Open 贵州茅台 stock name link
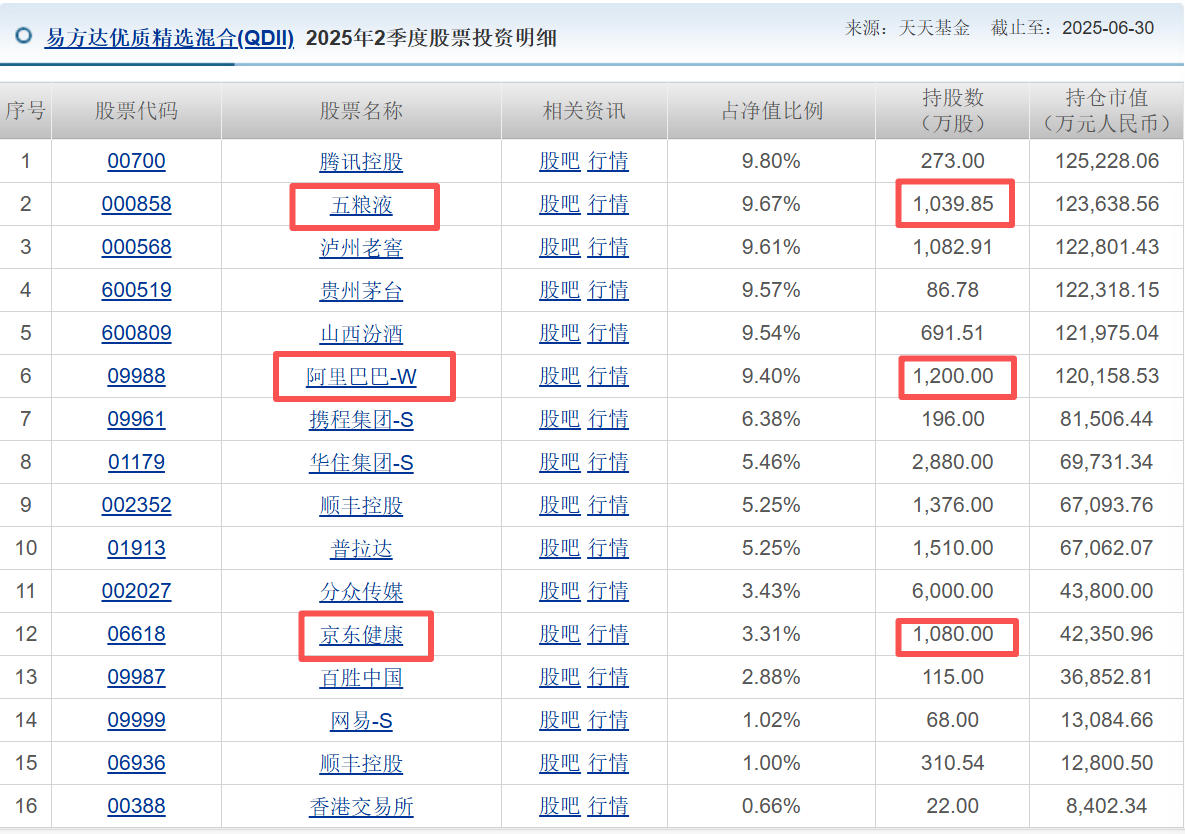The width and height of the screenshot is (1185, 834). coord(361,291)
